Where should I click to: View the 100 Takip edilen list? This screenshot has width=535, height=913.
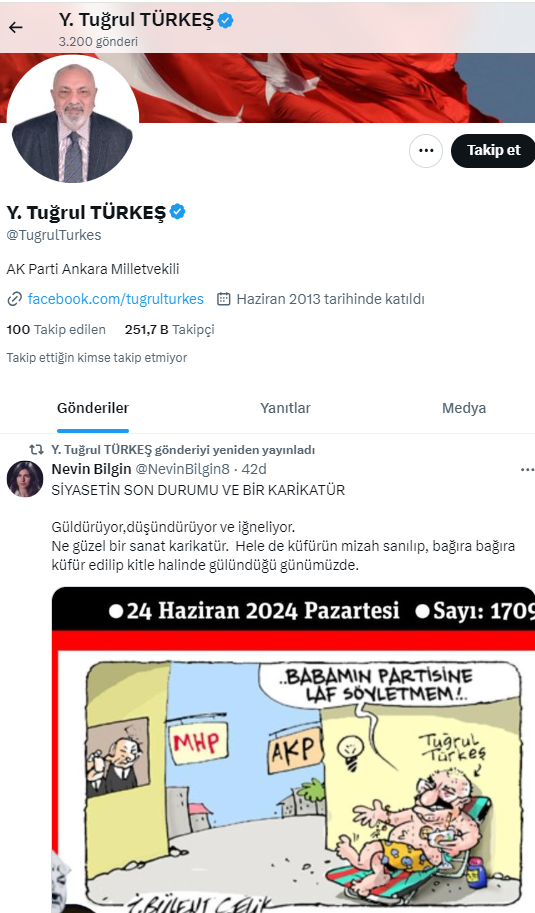click(x=56, y=330)
